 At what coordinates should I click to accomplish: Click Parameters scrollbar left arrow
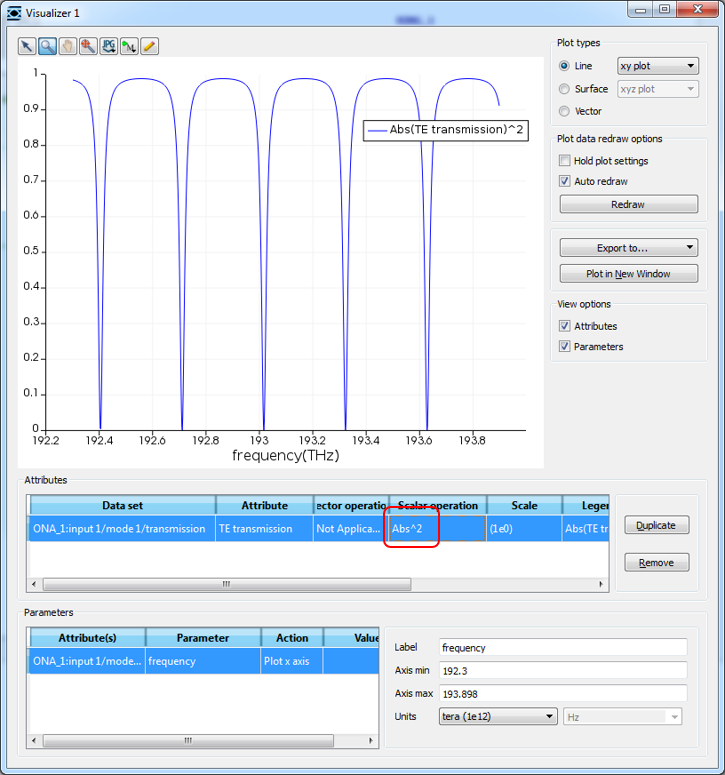[34, 740]
